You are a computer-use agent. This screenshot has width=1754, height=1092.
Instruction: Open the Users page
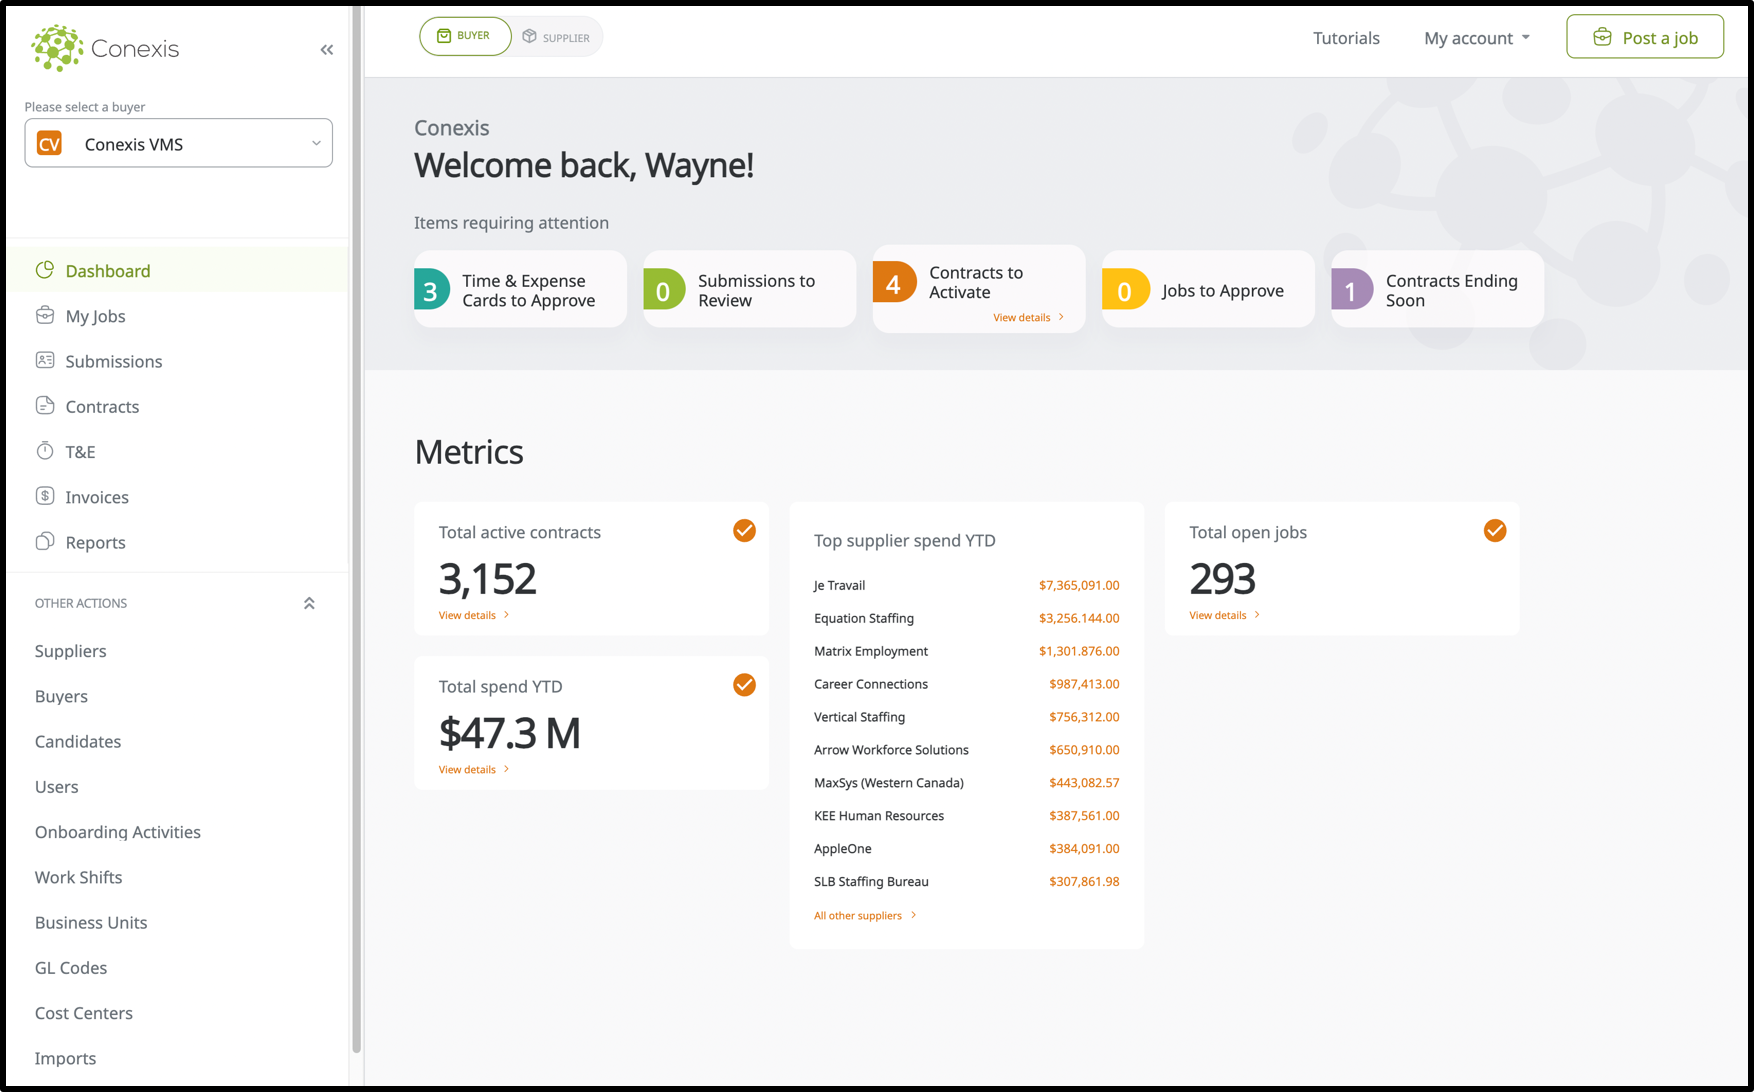point(57,787)
